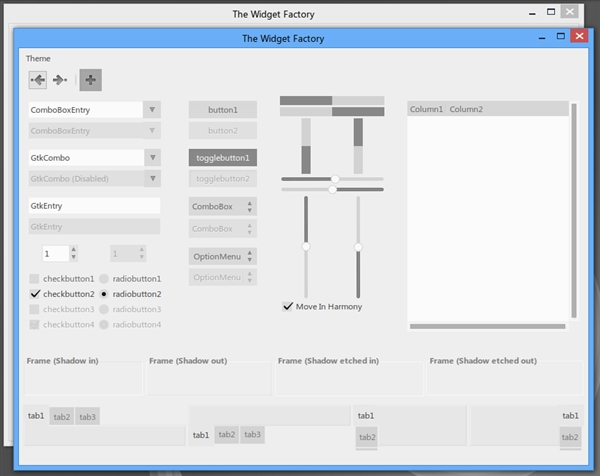Click the forward arrow toolbar icon

tap(60, 80)
